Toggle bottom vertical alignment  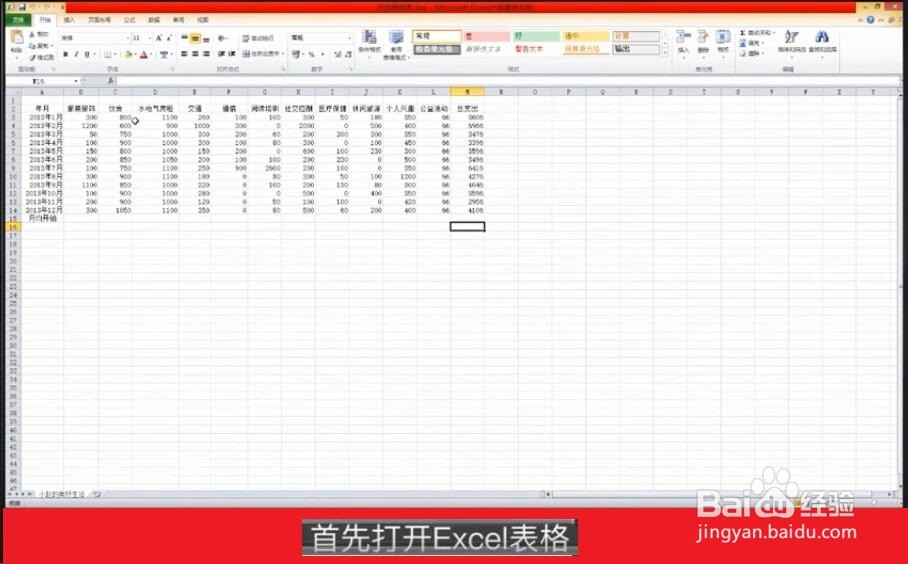206,38
